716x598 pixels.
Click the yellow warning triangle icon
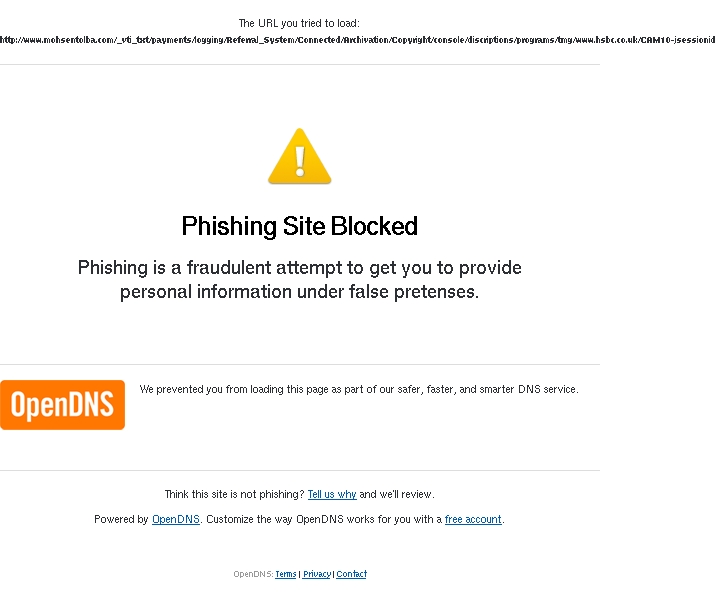tap(300, 156)
